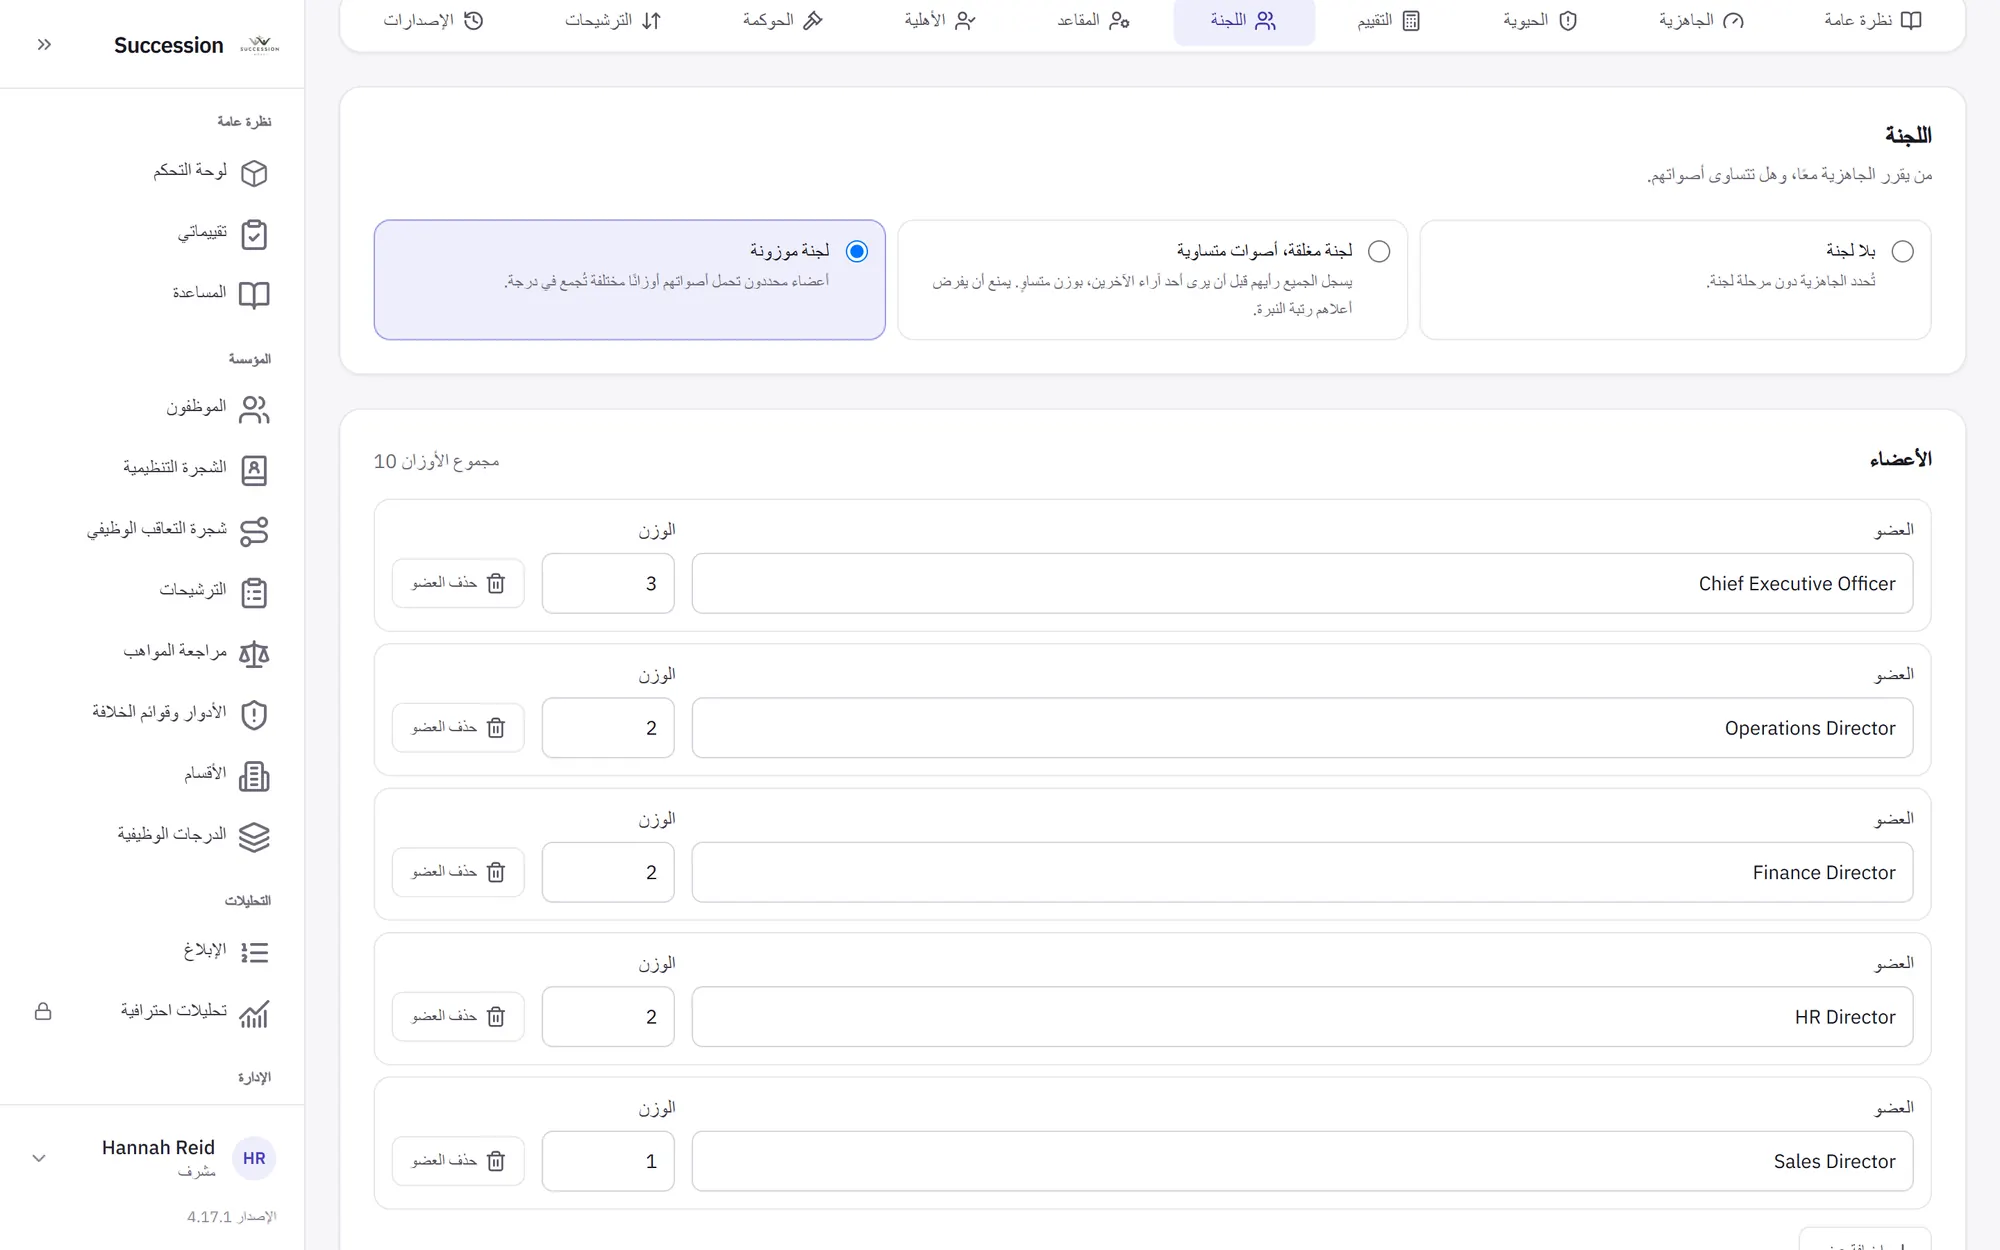Open الإبلاغ list icon
Screen dimensions: 2000x1250
pyautogui.click(x=254, y=952)
